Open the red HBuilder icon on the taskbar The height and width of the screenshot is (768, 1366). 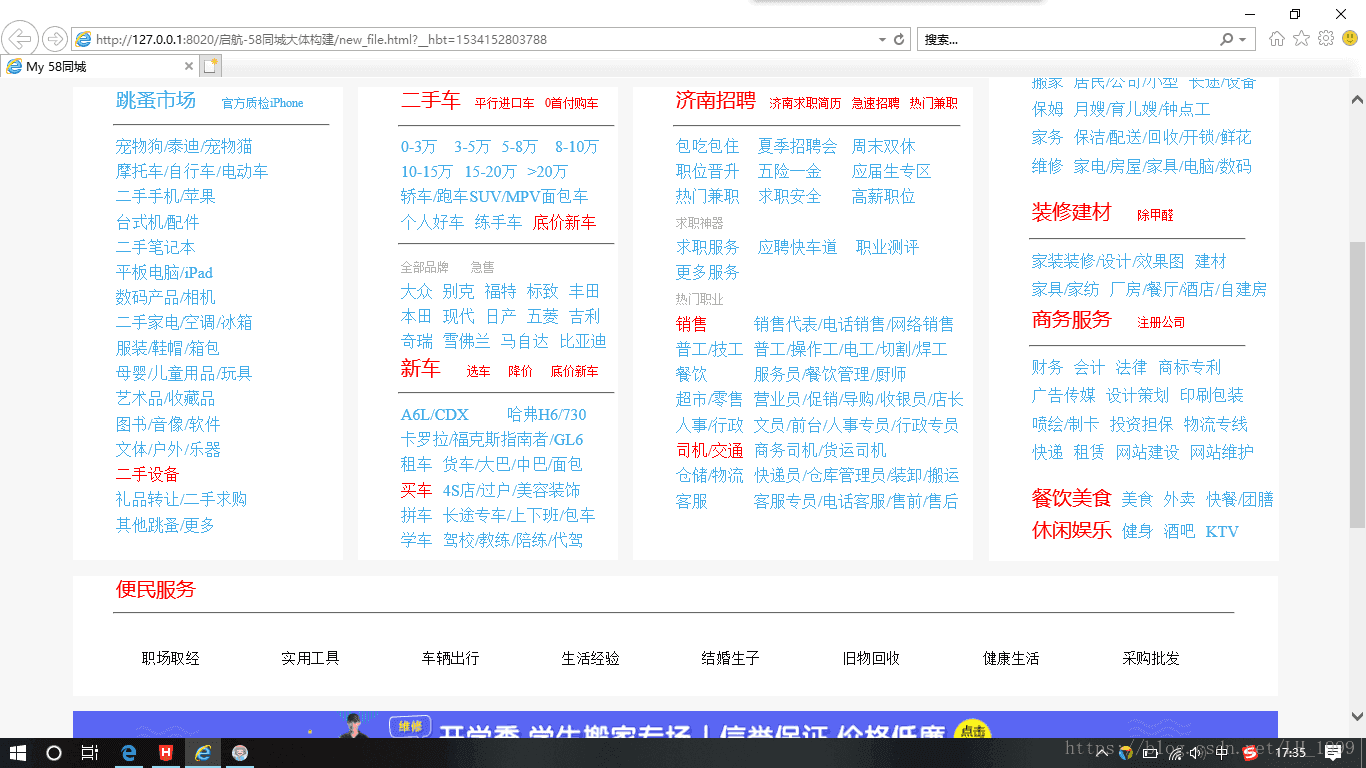click(x=166, y=753)
